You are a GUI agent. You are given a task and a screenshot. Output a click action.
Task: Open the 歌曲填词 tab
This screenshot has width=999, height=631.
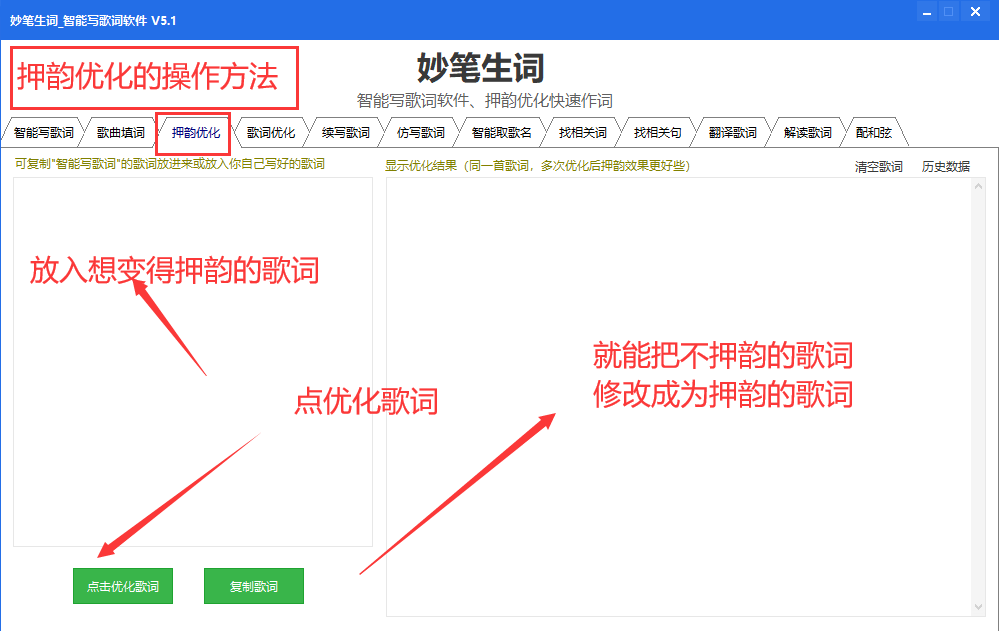pos(120,133)
